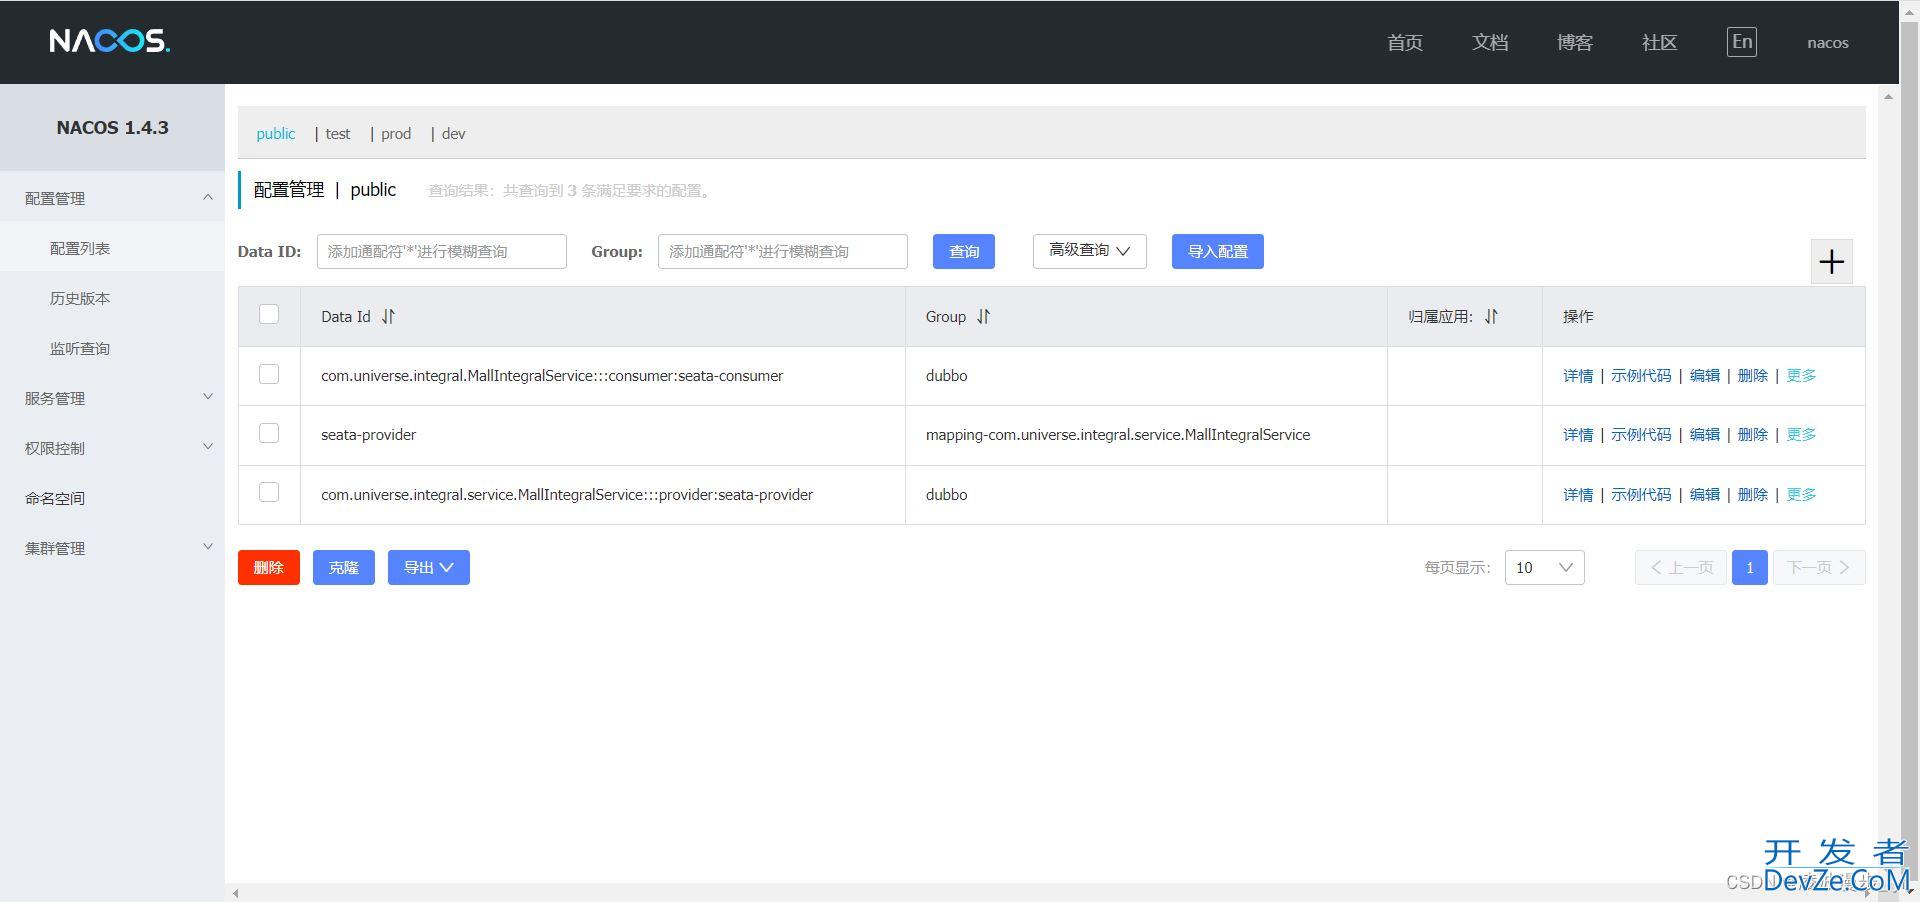Check the box for provider:seata-provider dubbo row
1920x902 pixels.
click(269, 492)
